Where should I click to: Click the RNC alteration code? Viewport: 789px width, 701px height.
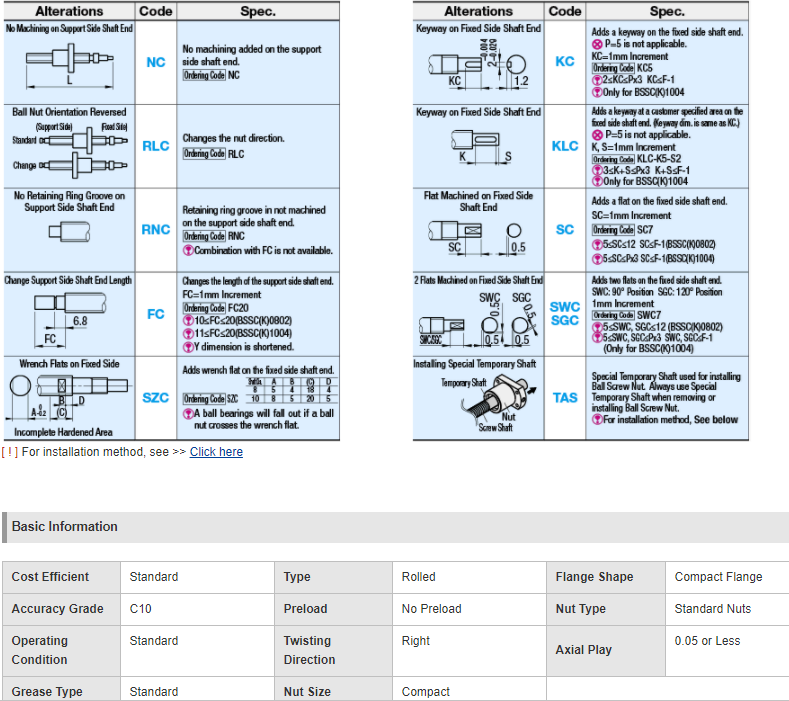coord(155,229)
